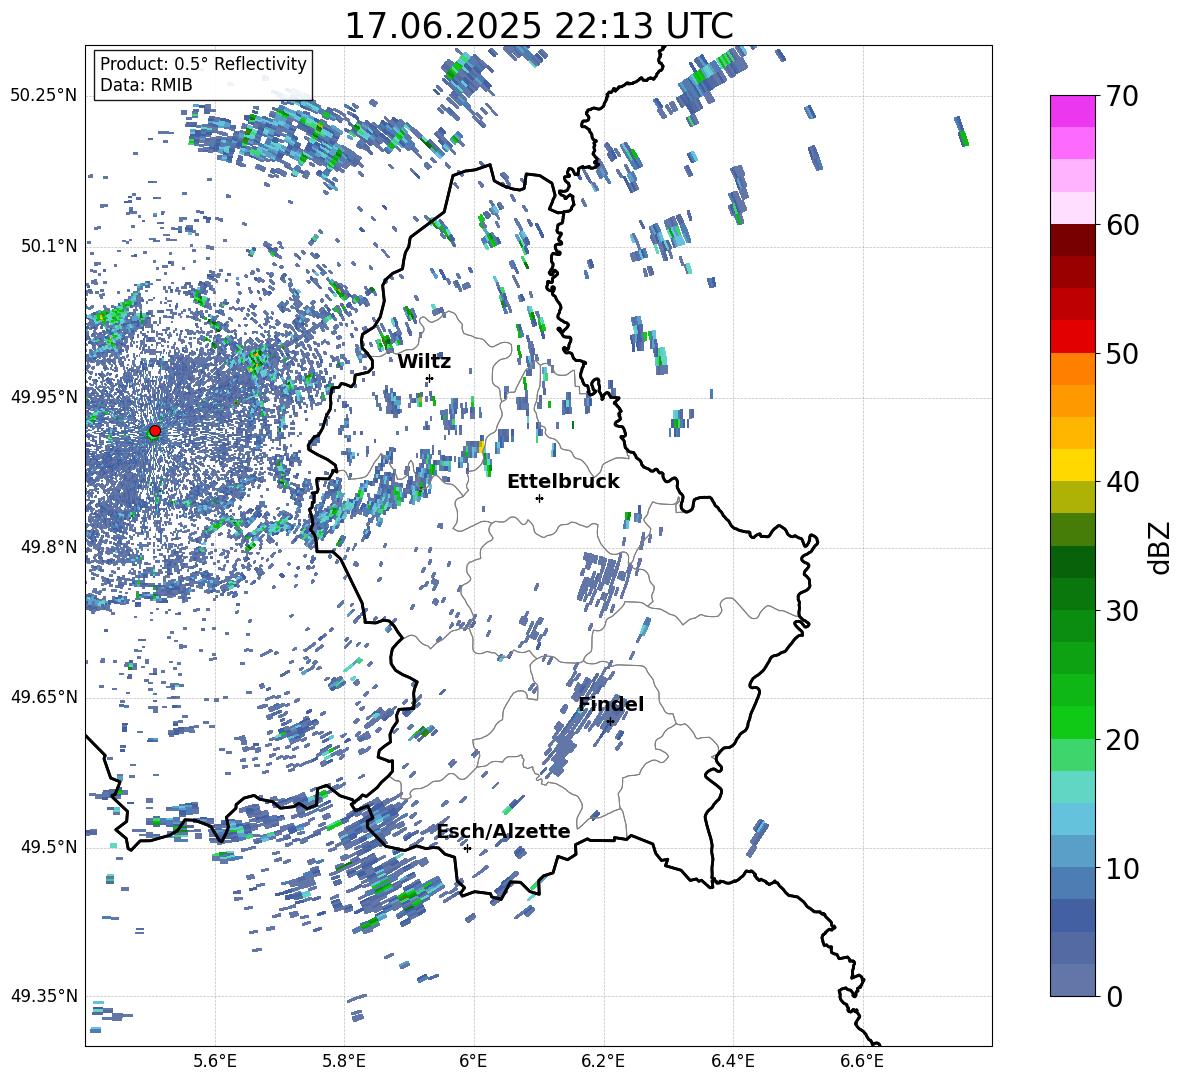Image resolution: width=1184 pixels, height=1081 pixels.
Task: Click the 6.2°E longitude label
Action: (x=603, y=1061)
